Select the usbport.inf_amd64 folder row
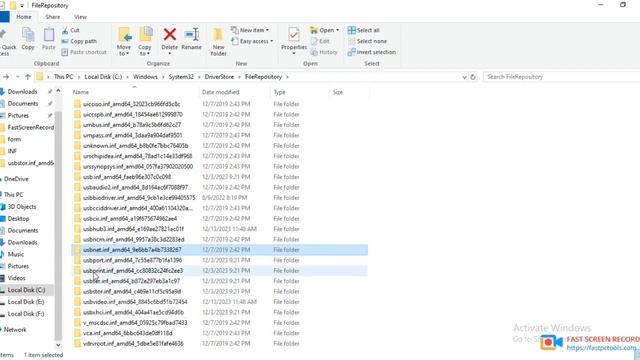Image resolution: width=640 pixels, height=360 pixels. click(220, 260)
